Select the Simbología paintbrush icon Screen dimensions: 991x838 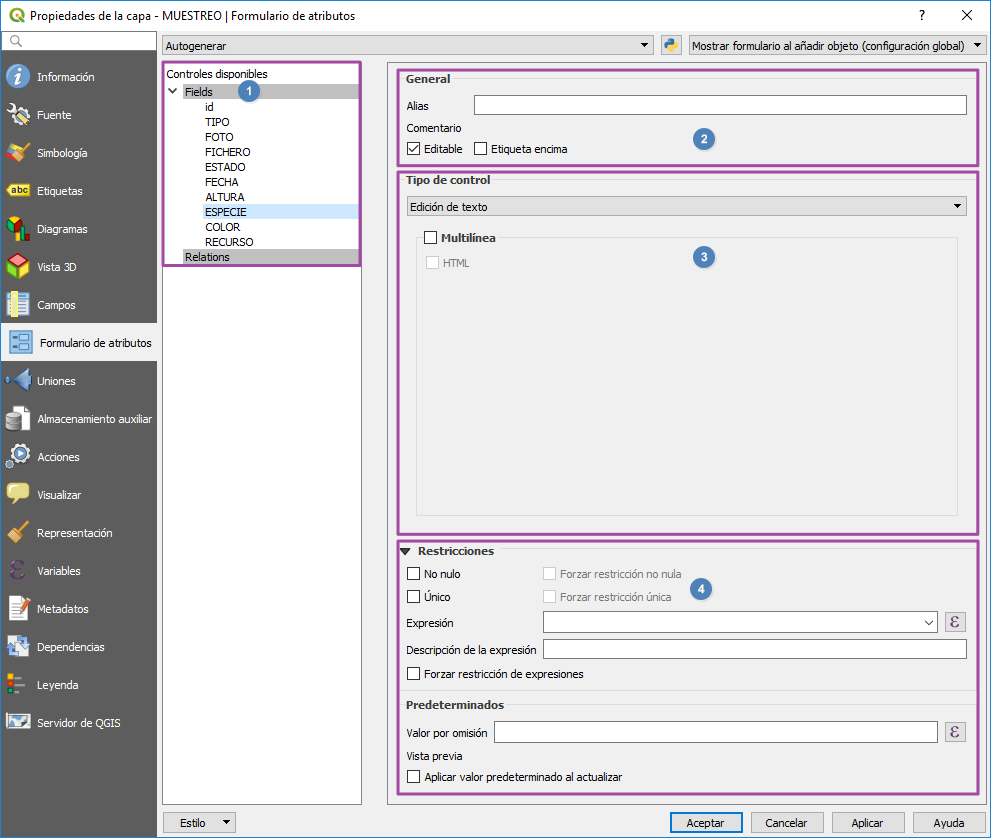[x=18, y=152]
